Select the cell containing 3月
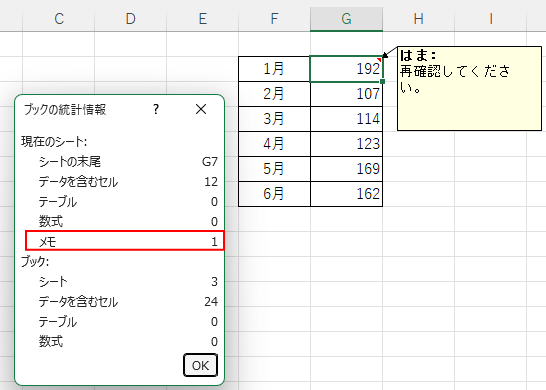This screenshot has height=390, width=546. click(274, 119)
